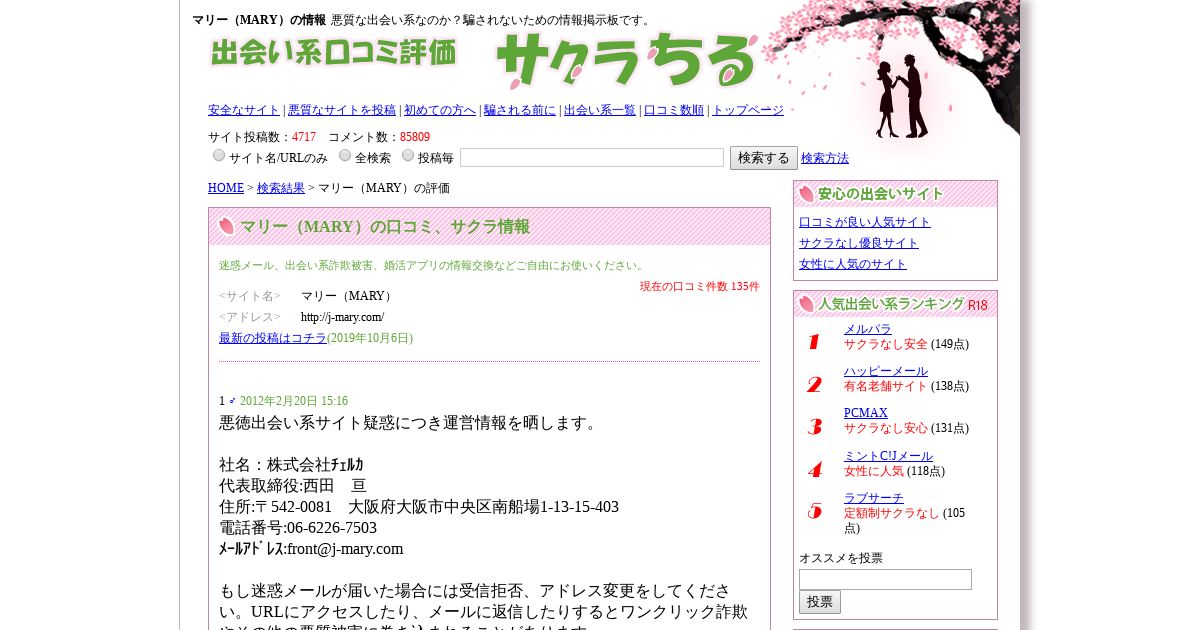The image size is (1200, 630).
Task: Open 悪質なサイトを投稿 menu link
Action: [x=342, y=110]
